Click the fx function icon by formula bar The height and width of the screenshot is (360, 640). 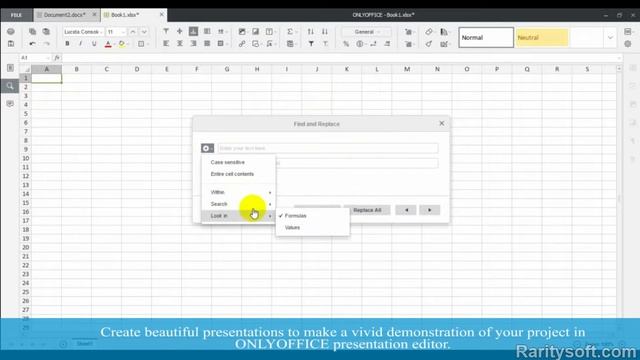pyautogui.click(x=57, y=58)
